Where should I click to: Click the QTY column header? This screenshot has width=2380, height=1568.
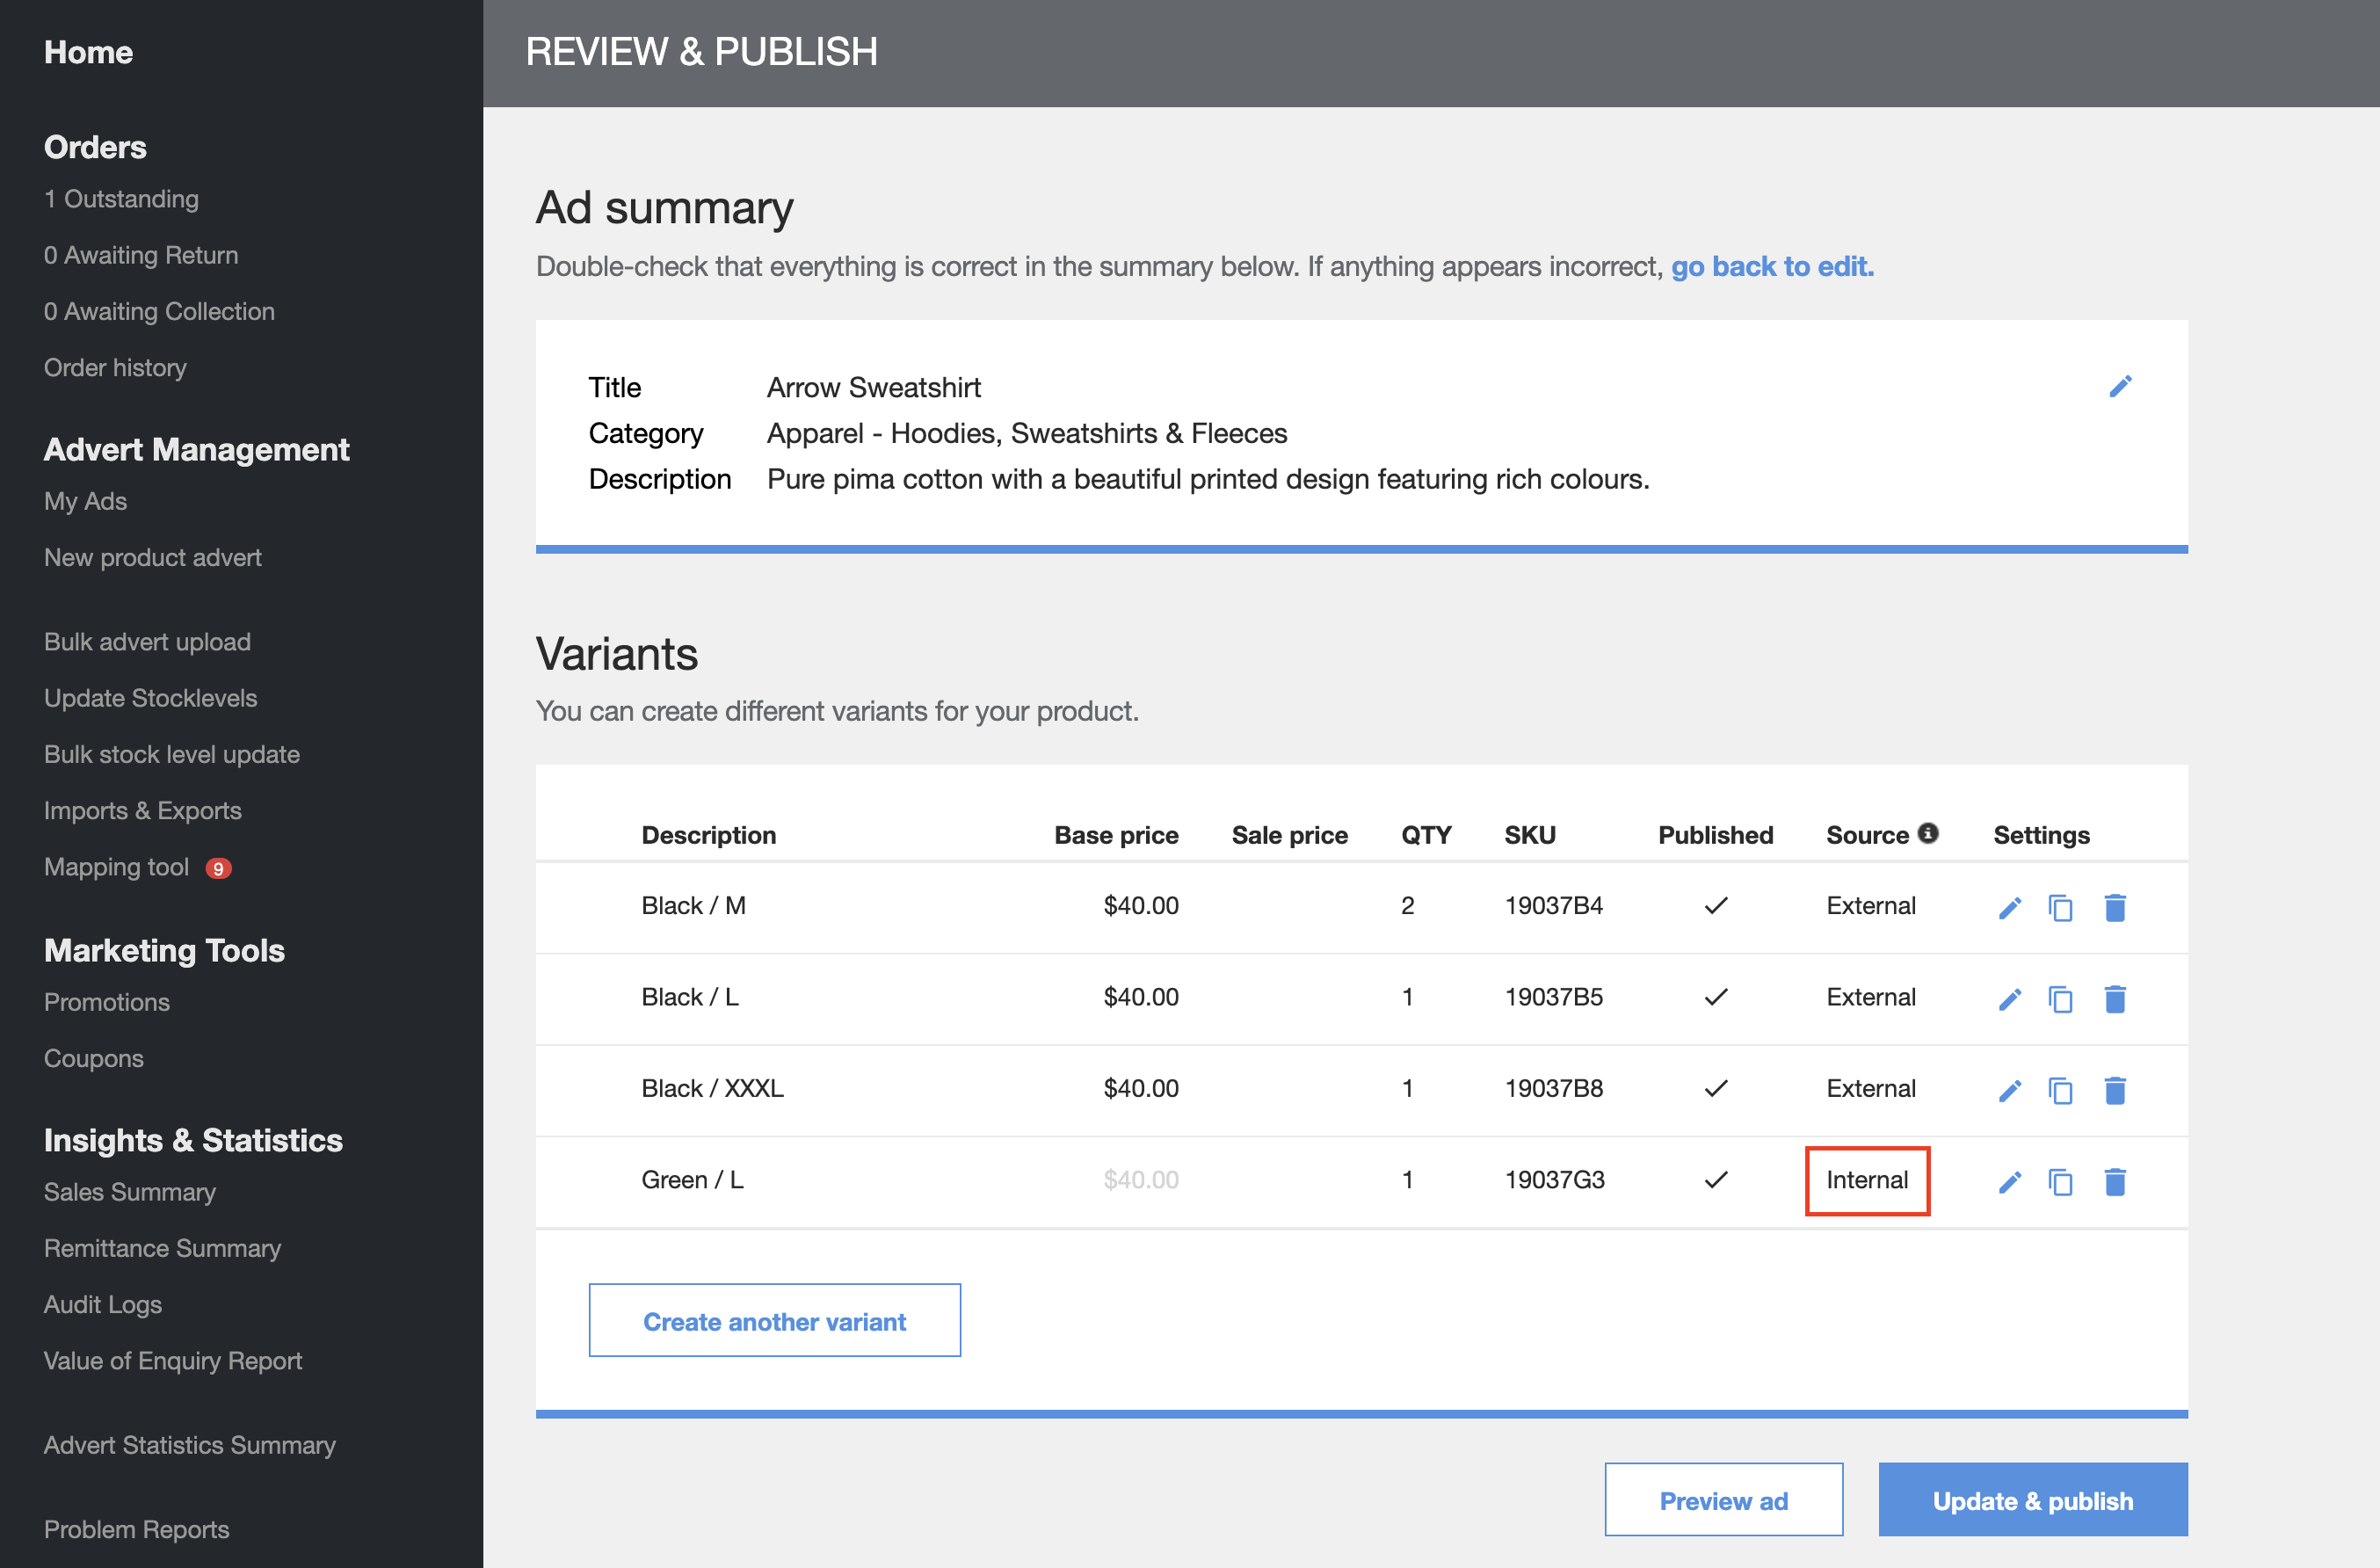click(1425, 835)
